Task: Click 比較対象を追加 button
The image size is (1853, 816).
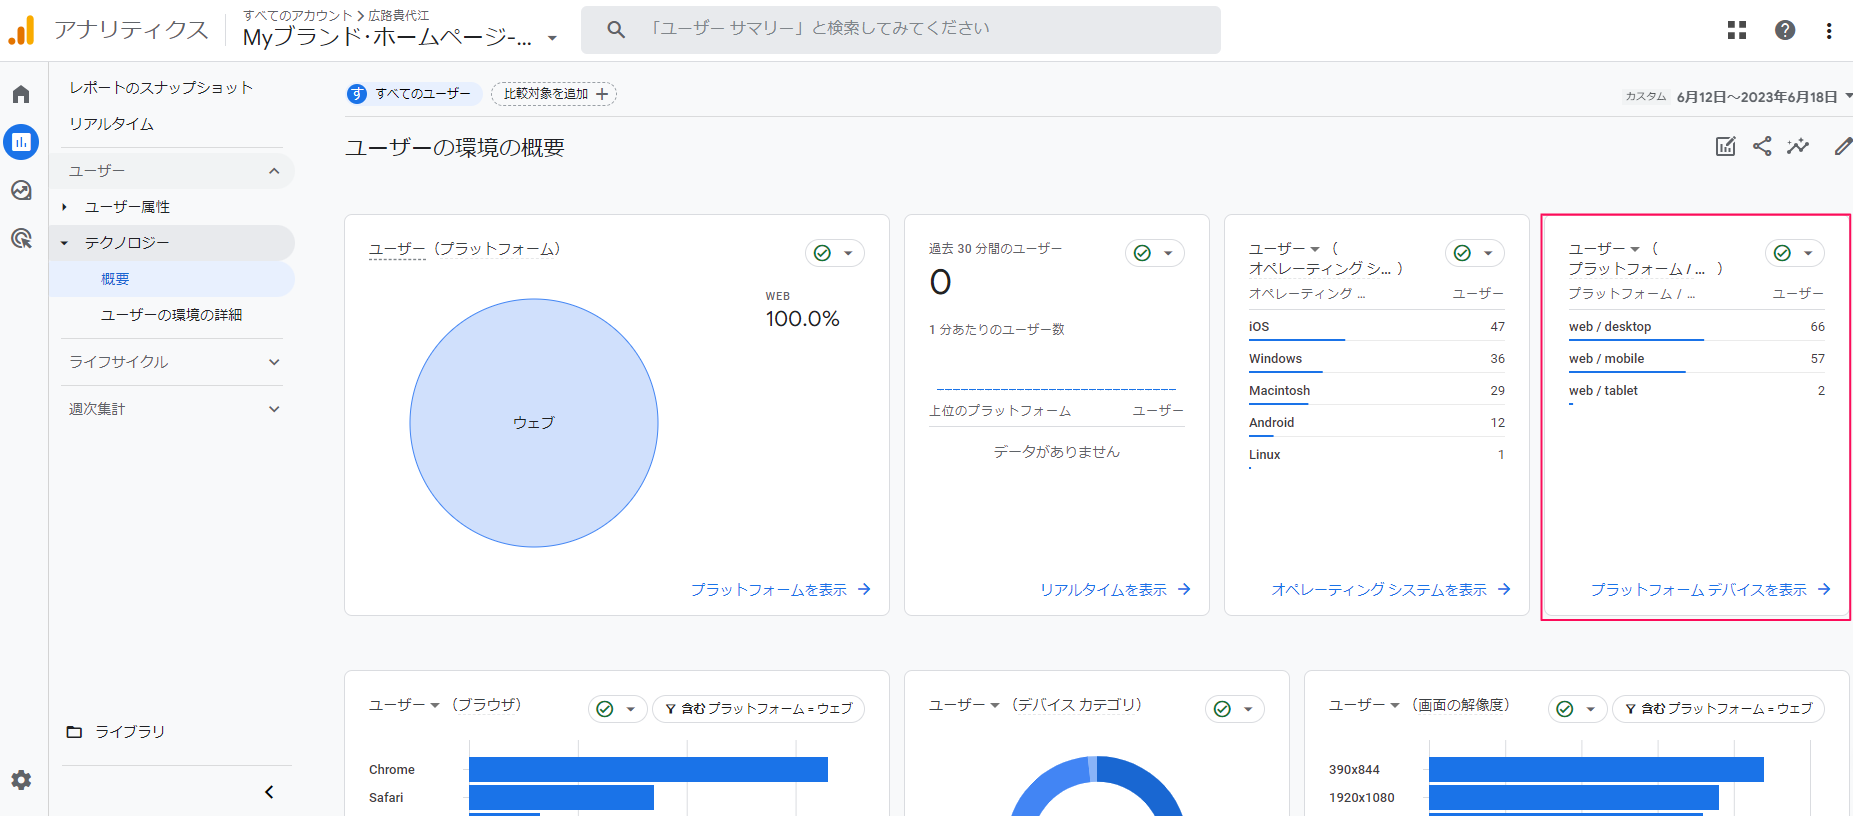Action: pyautogui.click(x=554, y=94)
